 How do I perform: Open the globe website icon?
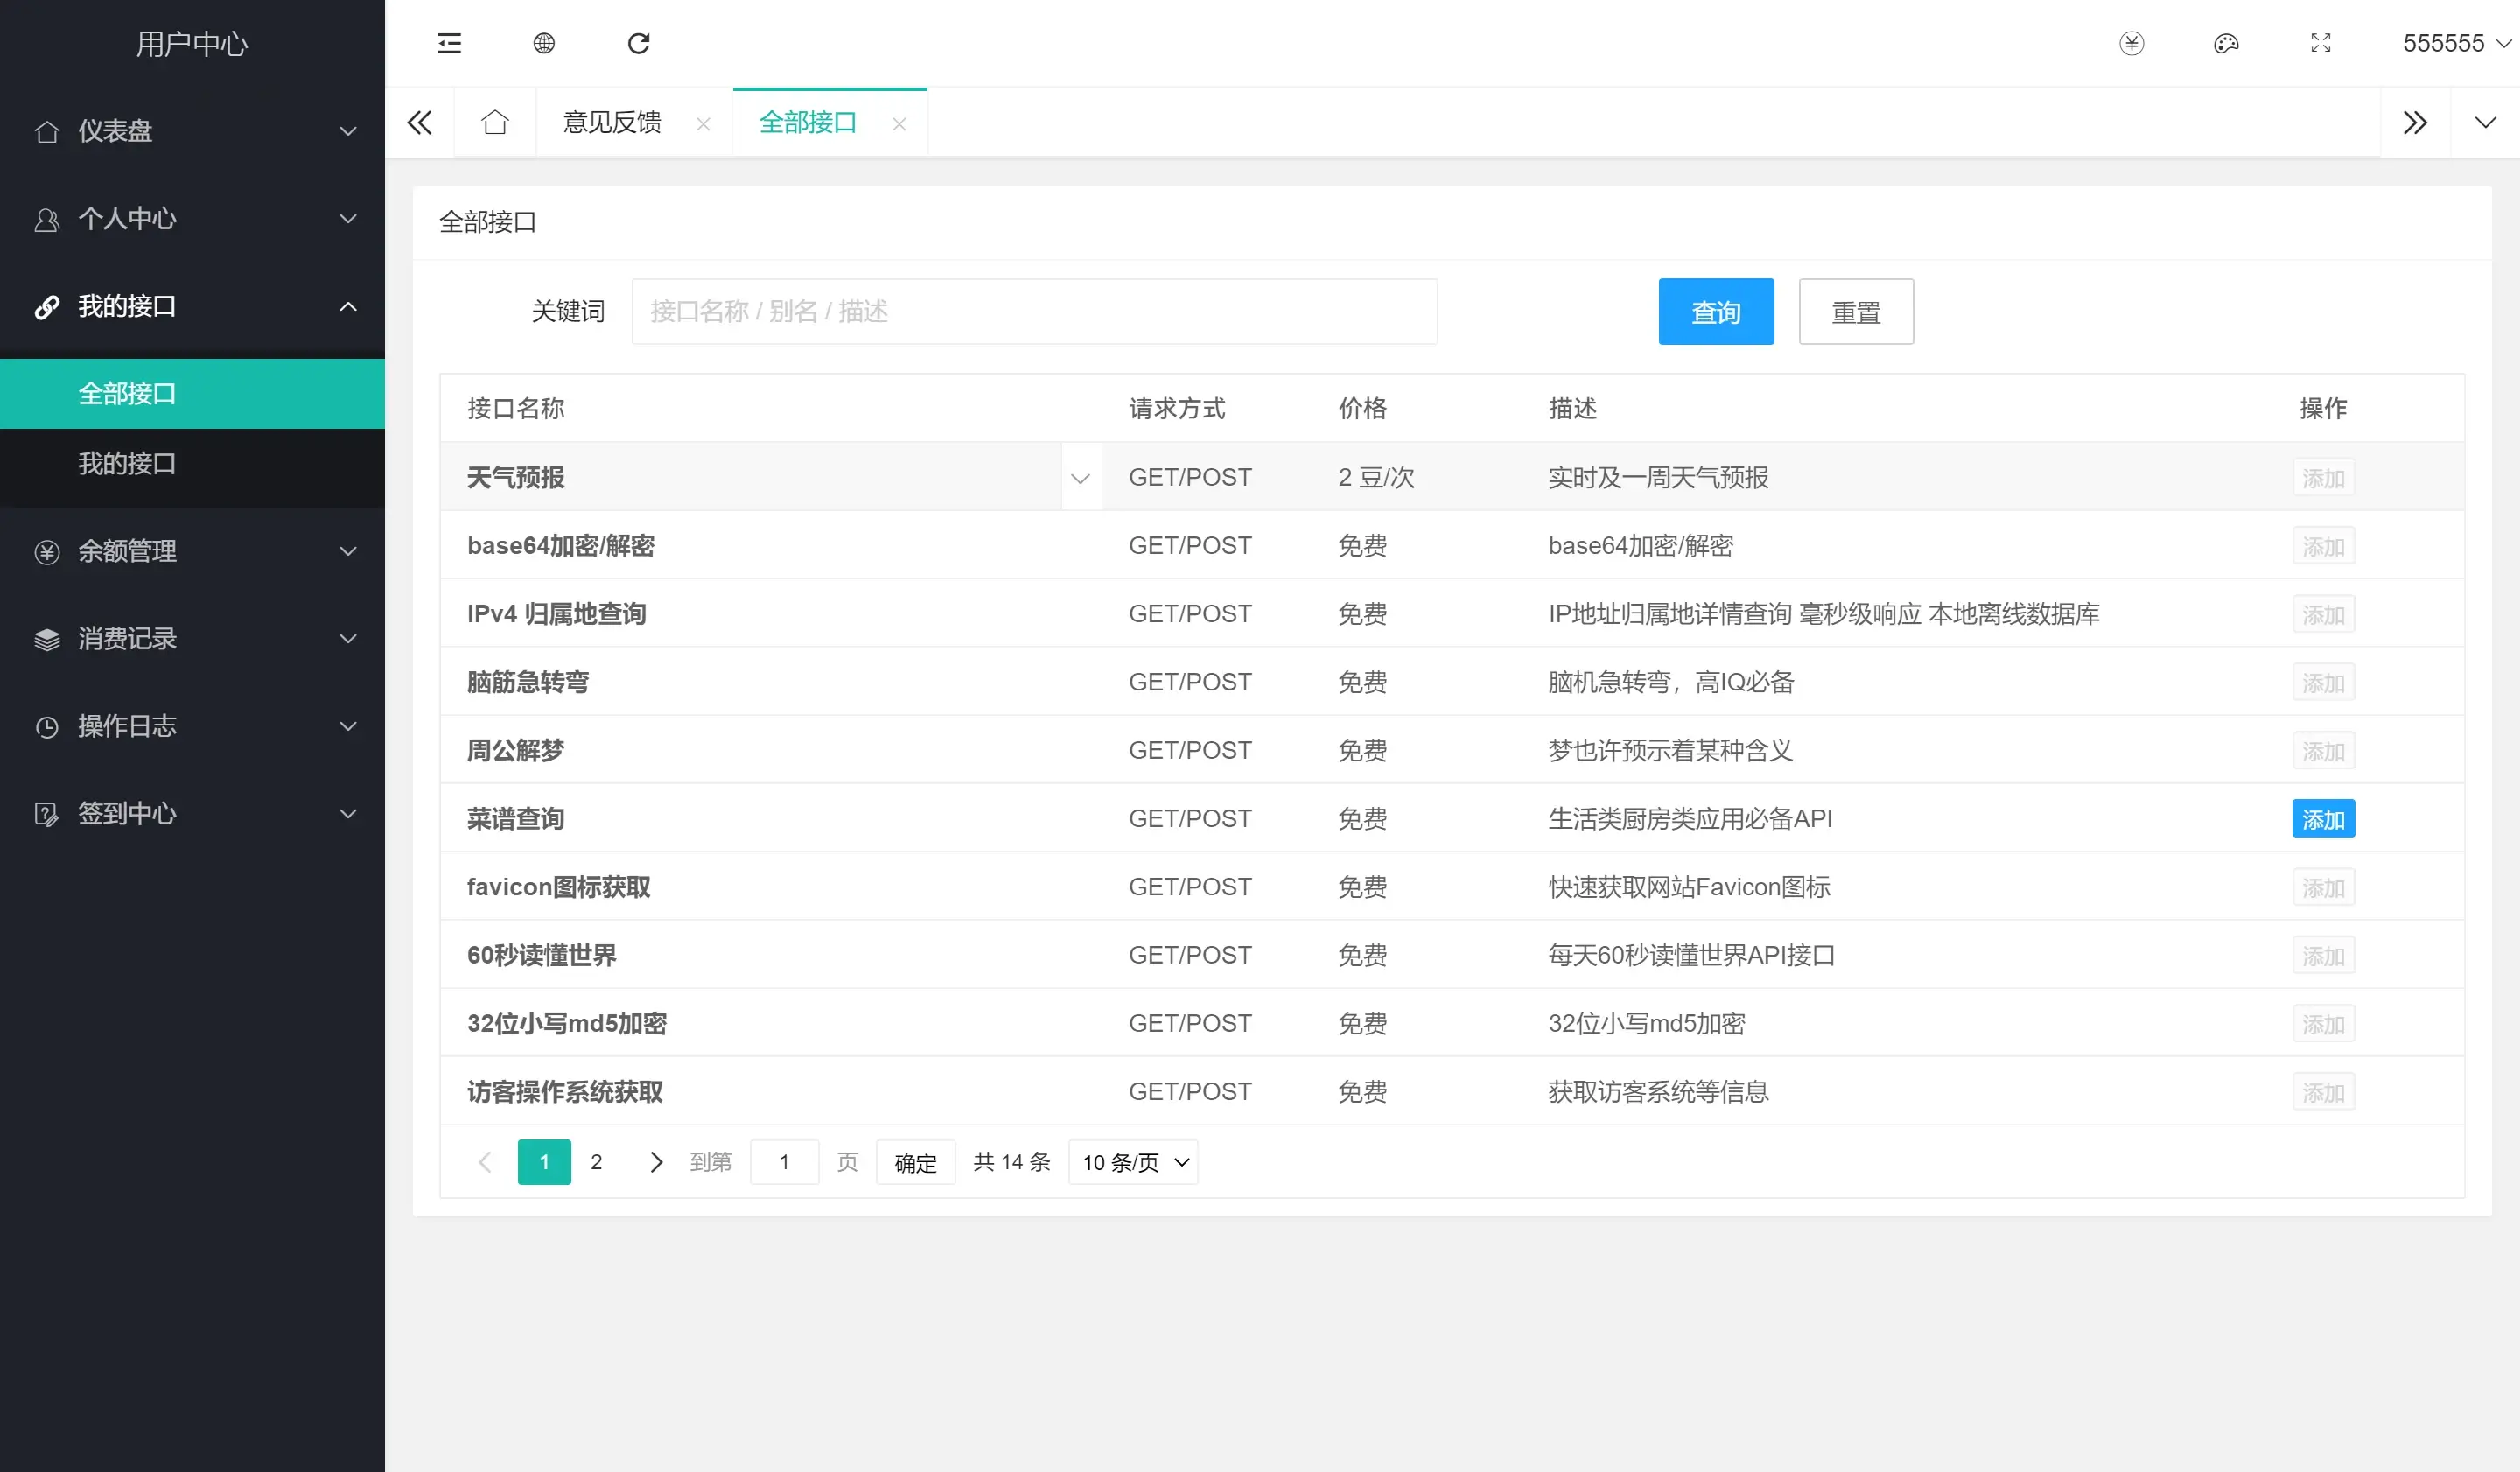coord(544,43)
